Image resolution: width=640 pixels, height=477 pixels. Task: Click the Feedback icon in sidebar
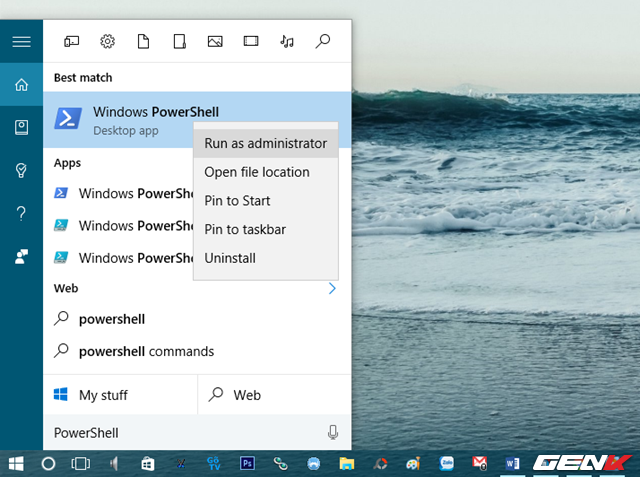tap(21, 256)
